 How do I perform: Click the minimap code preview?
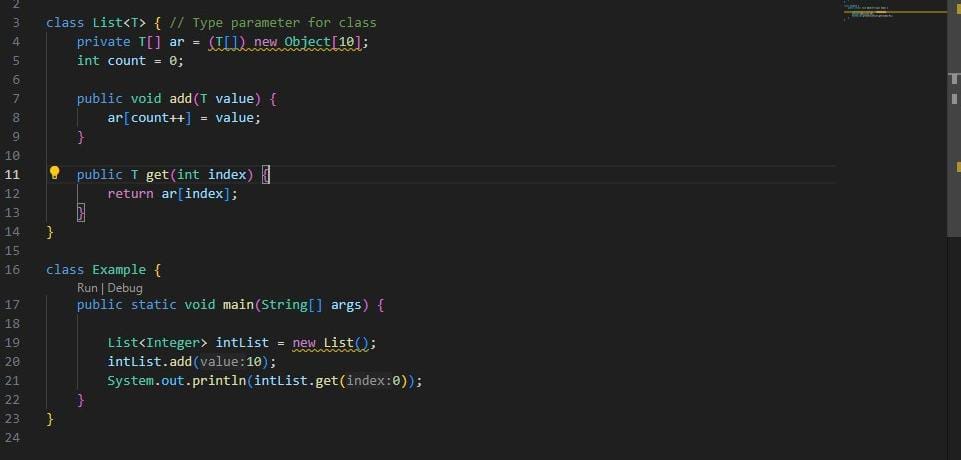coord(870,11)
